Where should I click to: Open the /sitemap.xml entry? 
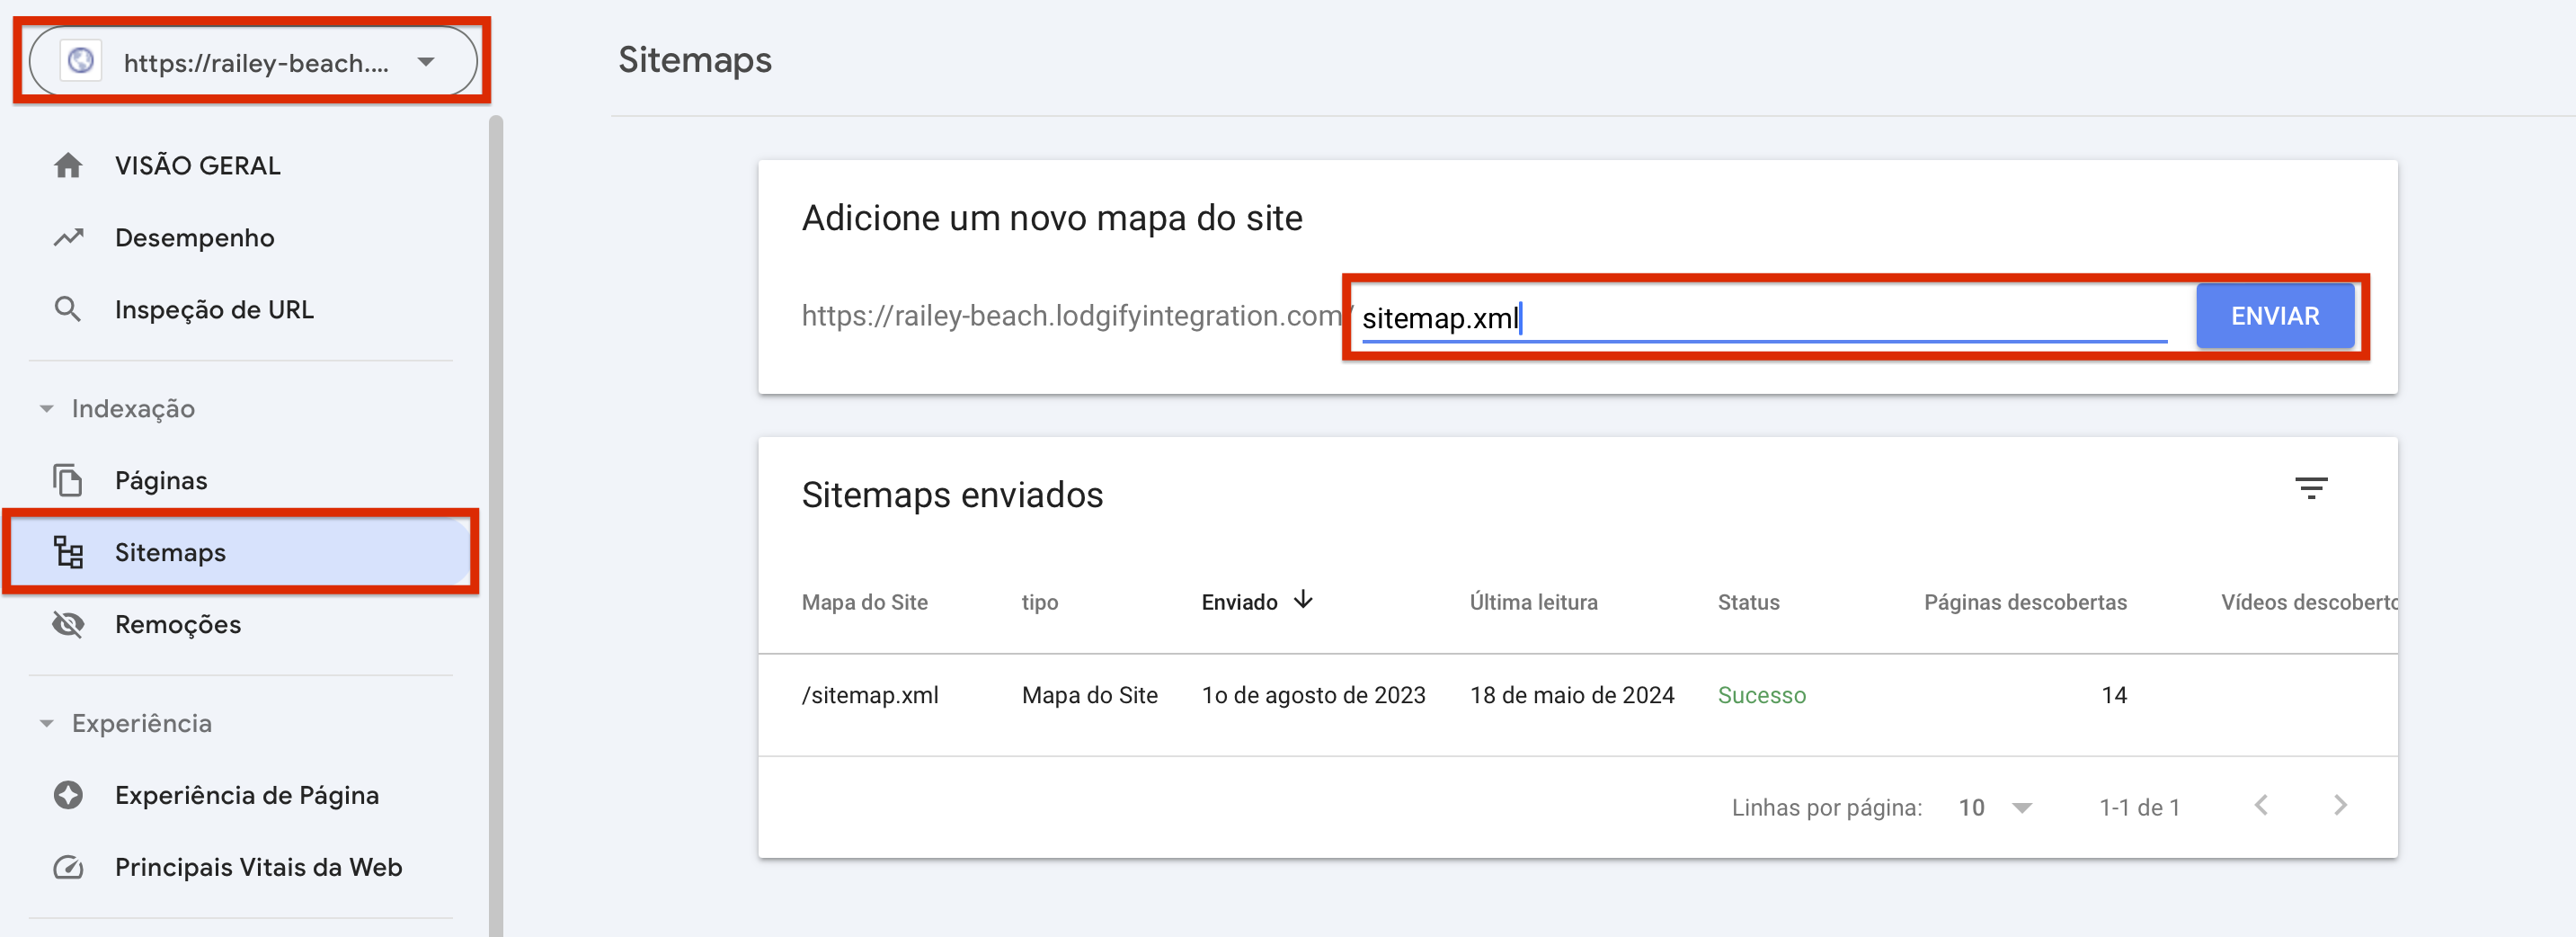pyautogui.click(x=871, y=694)
